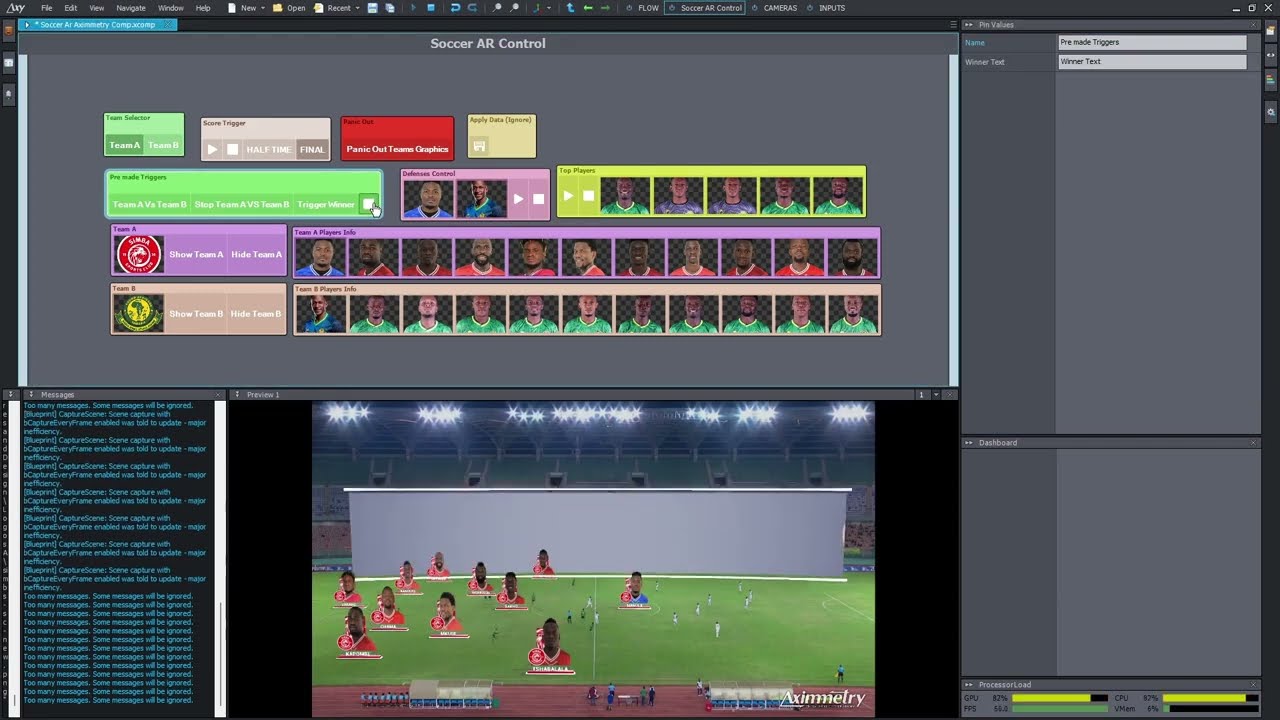Click the gear settings icon on right sidebar
This screenshot has width=1280, height=720.
pos(1271,111)
